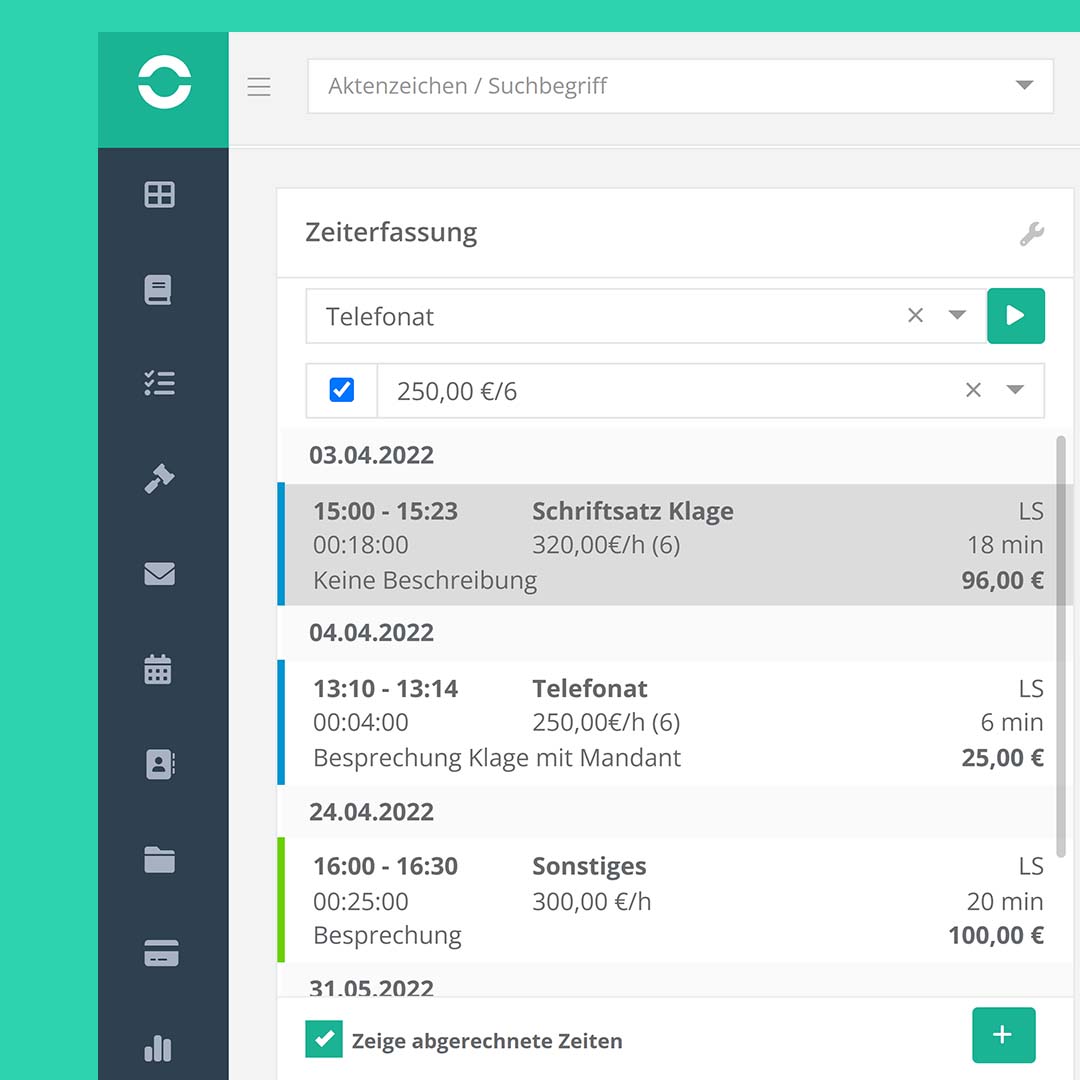Disable the Zeige abgerechnete Zeiten checkbox
This screenshot has height=1080, width=1080.
(x=323, y=1040)
